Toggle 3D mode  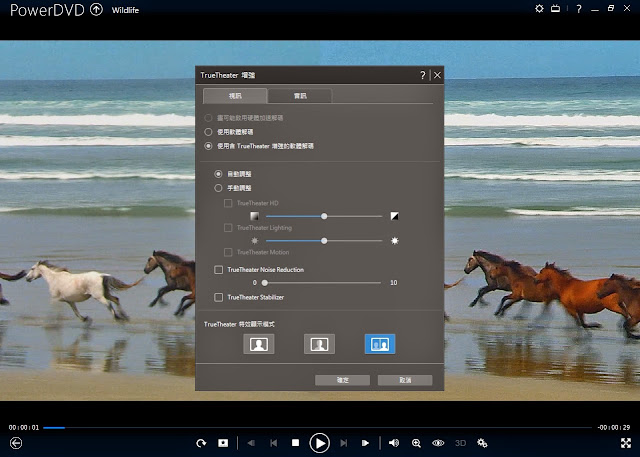click(x=460, y=443)
